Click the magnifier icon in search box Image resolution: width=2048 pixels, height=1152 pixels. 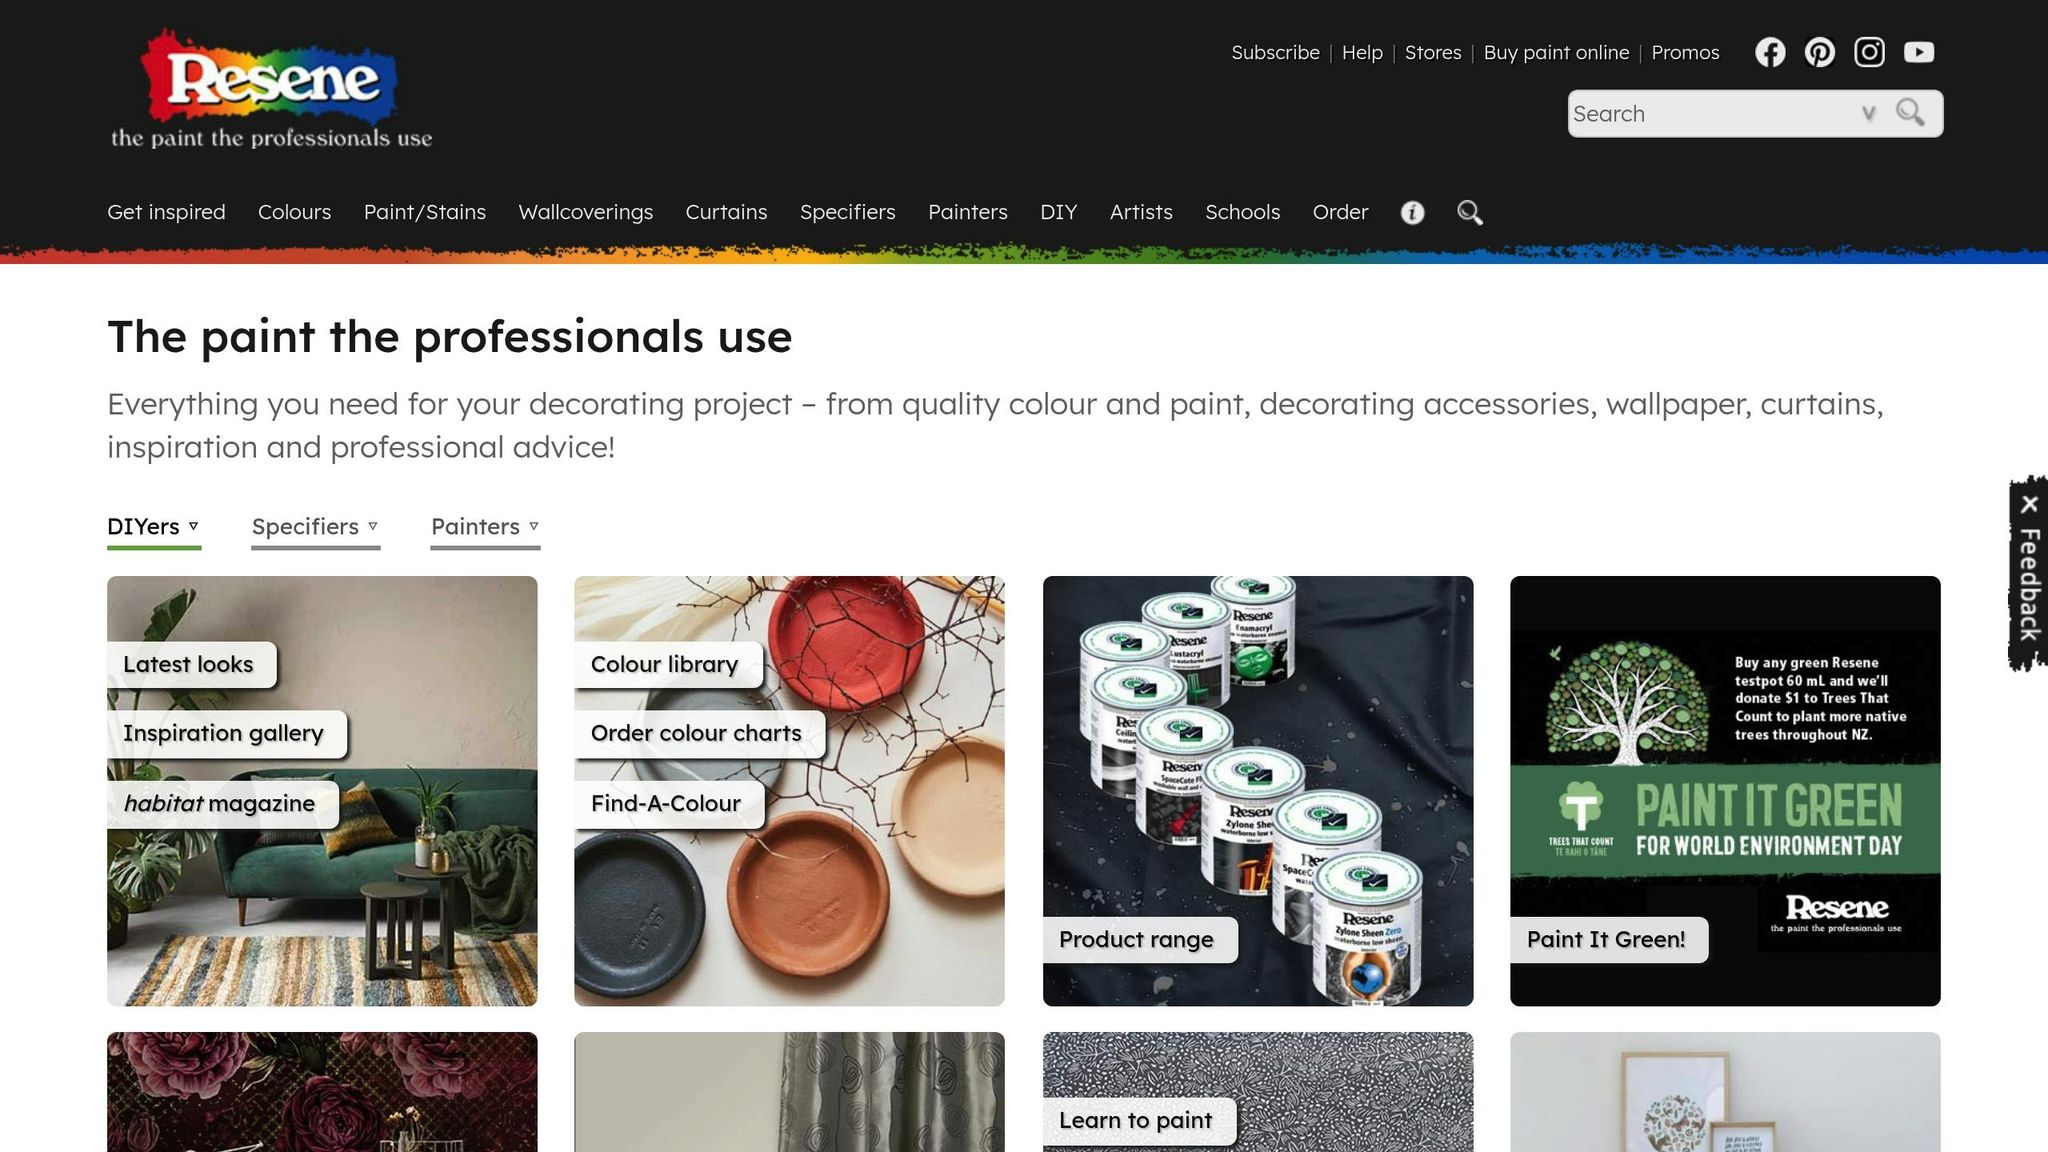pyautogui.click(x=1910, y=112)
